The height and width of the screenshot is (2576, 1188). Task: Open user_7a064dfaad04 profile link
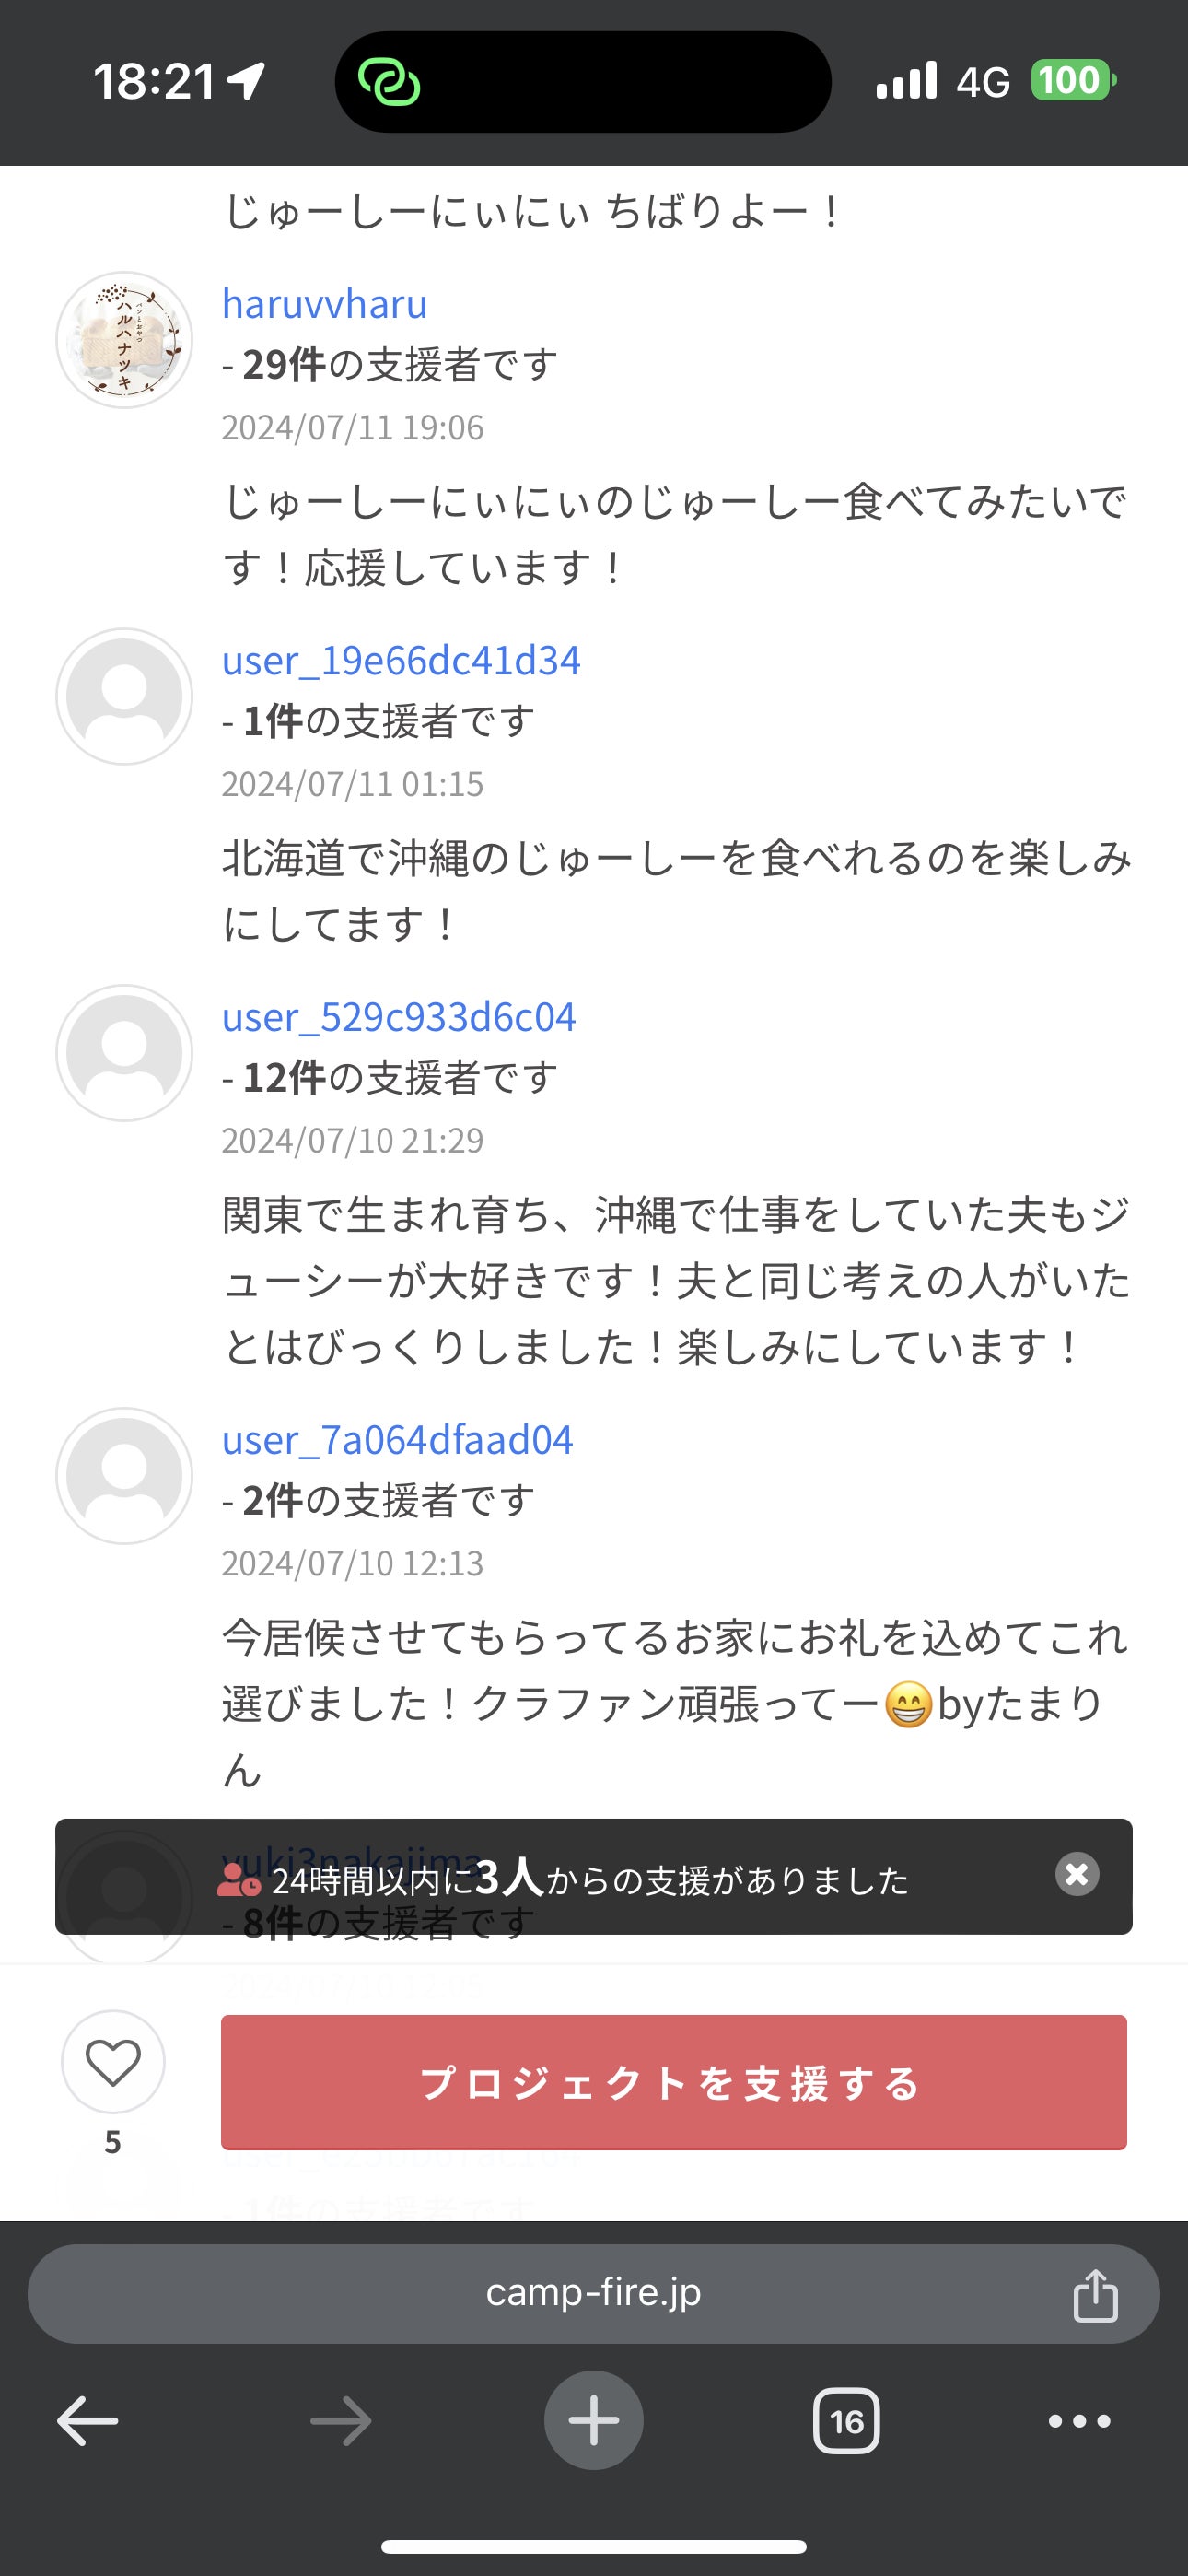[x=397, y=1440]
